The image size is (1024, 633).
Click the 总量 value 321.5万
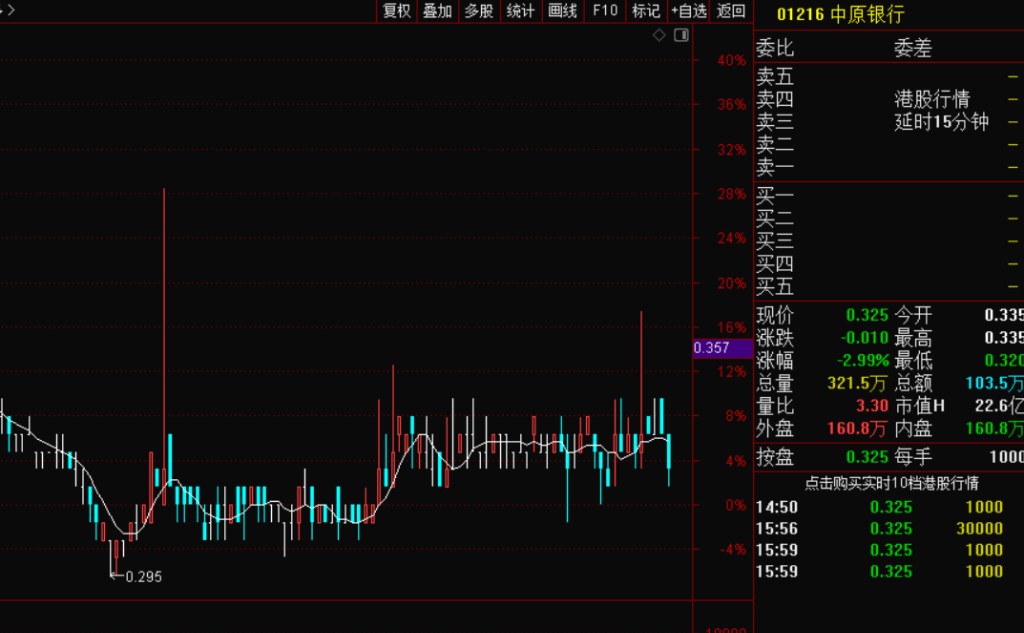[857, 383]
